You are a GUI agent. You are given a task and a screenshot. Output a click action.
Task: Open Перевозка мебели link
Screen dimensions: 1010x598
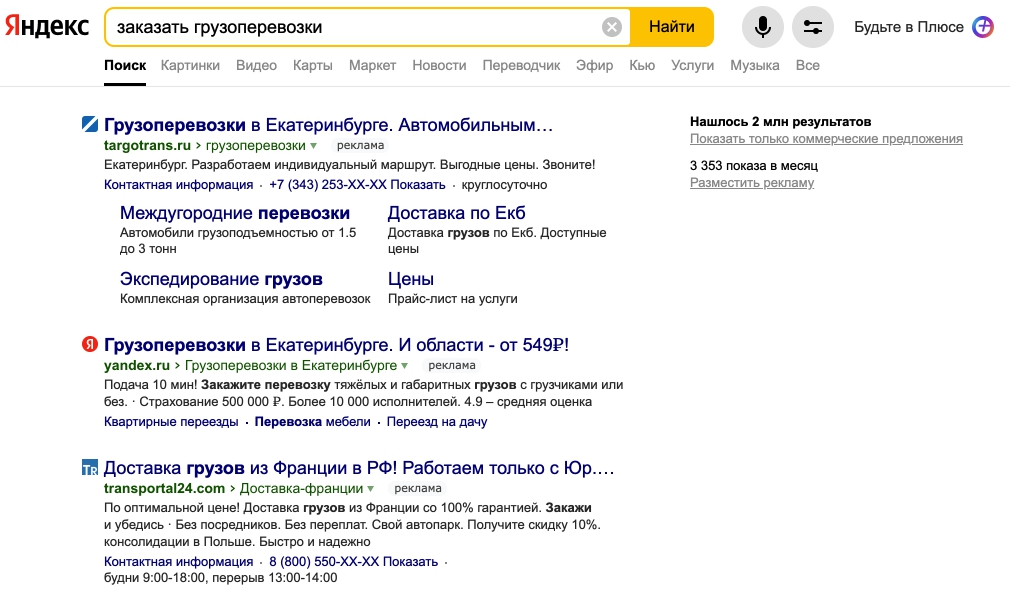tap(312, 422)
